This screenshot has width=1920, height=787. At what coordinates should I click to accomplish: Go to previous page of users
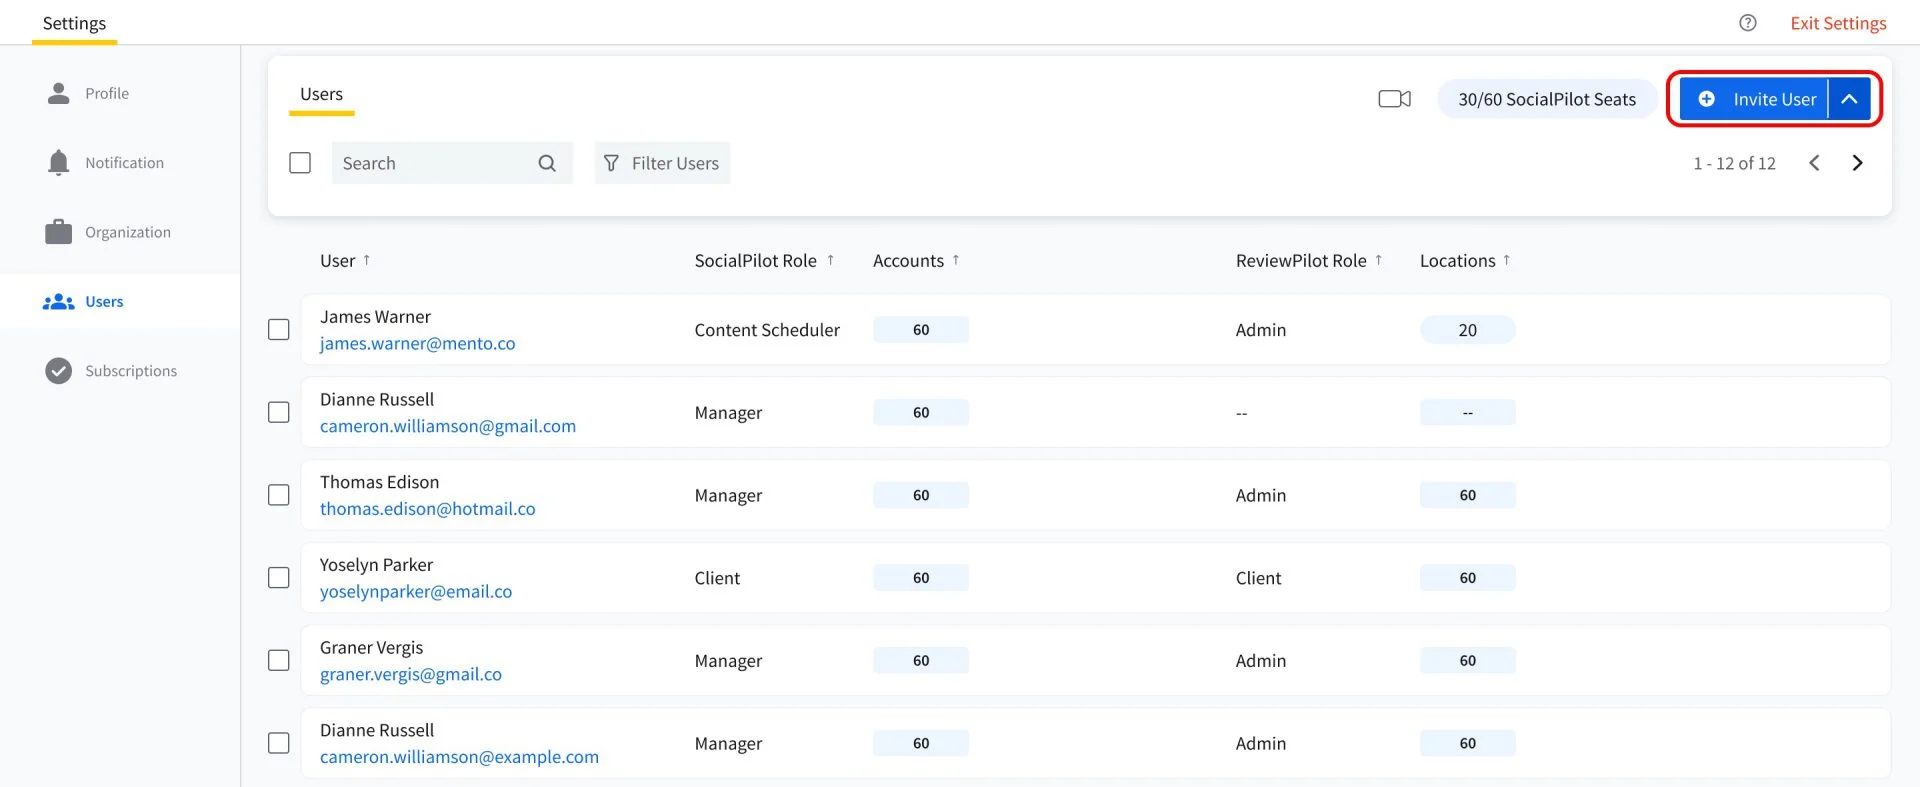coord(1814,163)
